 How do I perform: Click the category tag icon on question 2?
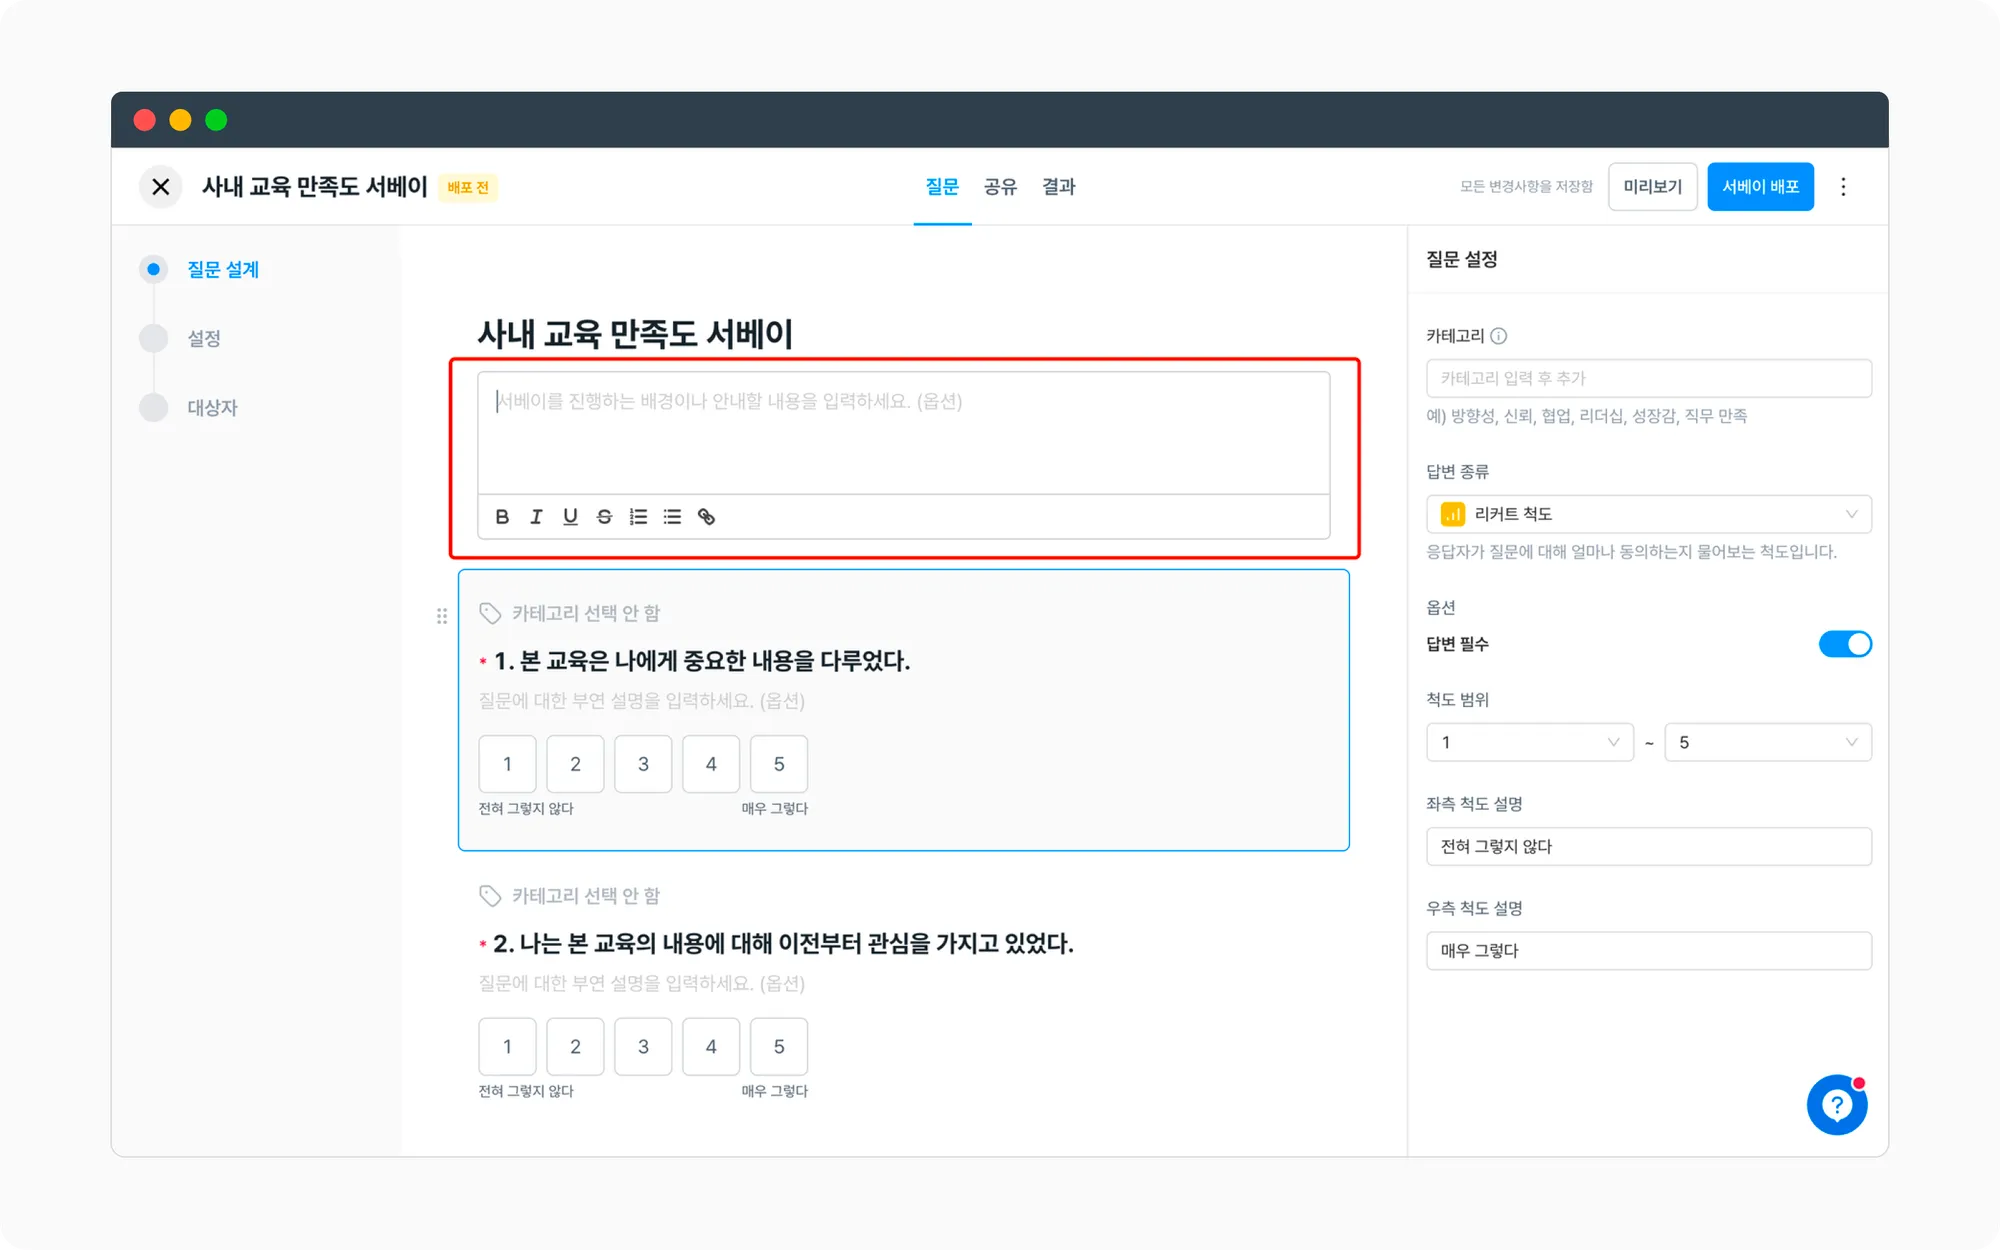coord(490,896)
